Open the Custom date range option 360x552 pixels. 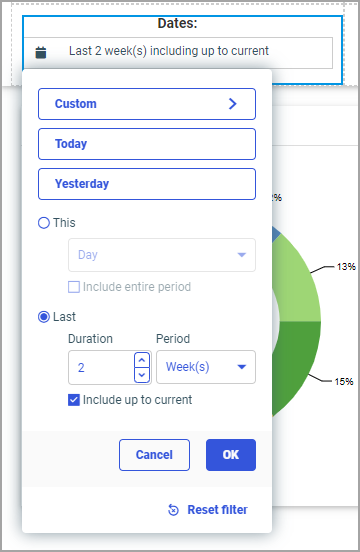coord(147,104)
